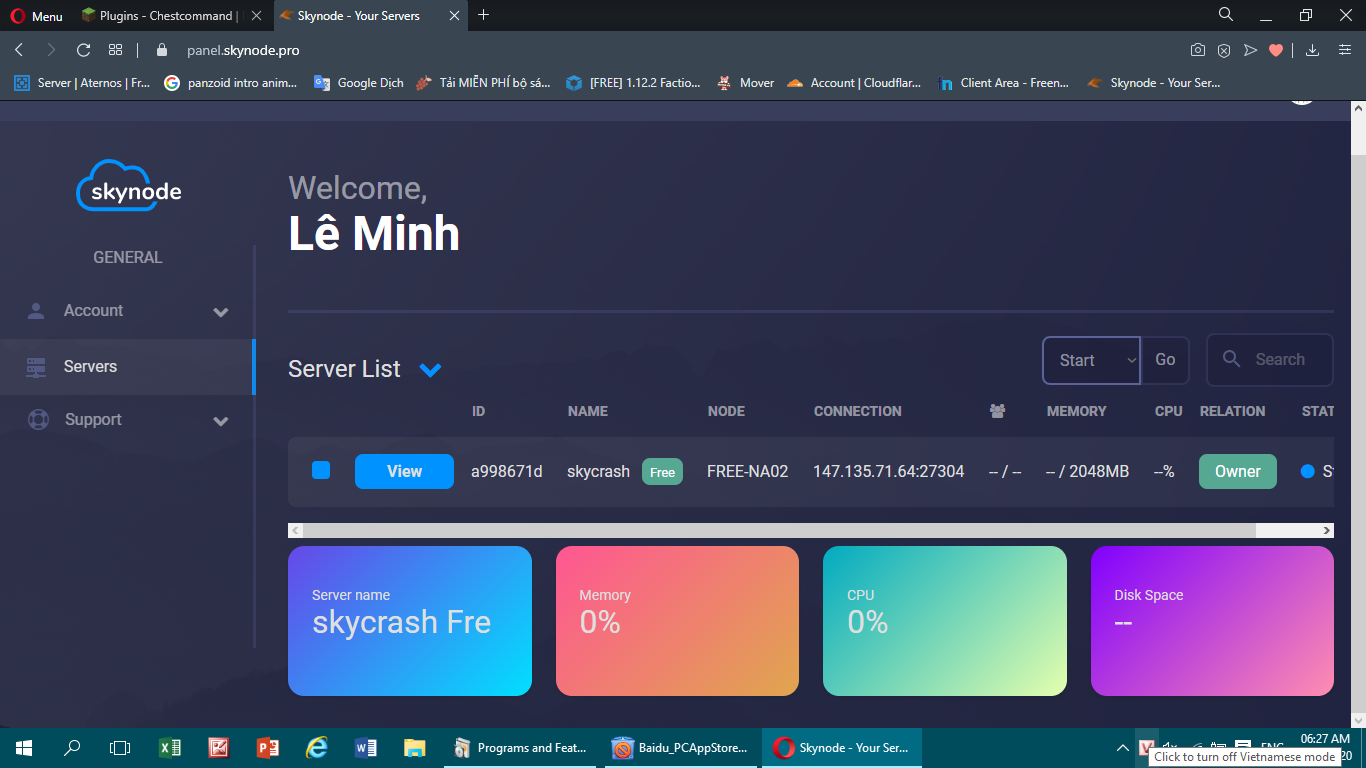This screenshot has height=768, width=1366.
Task: Open the Google Dịch bookmark
Action: pyautogui.click(x=359, y=83)
